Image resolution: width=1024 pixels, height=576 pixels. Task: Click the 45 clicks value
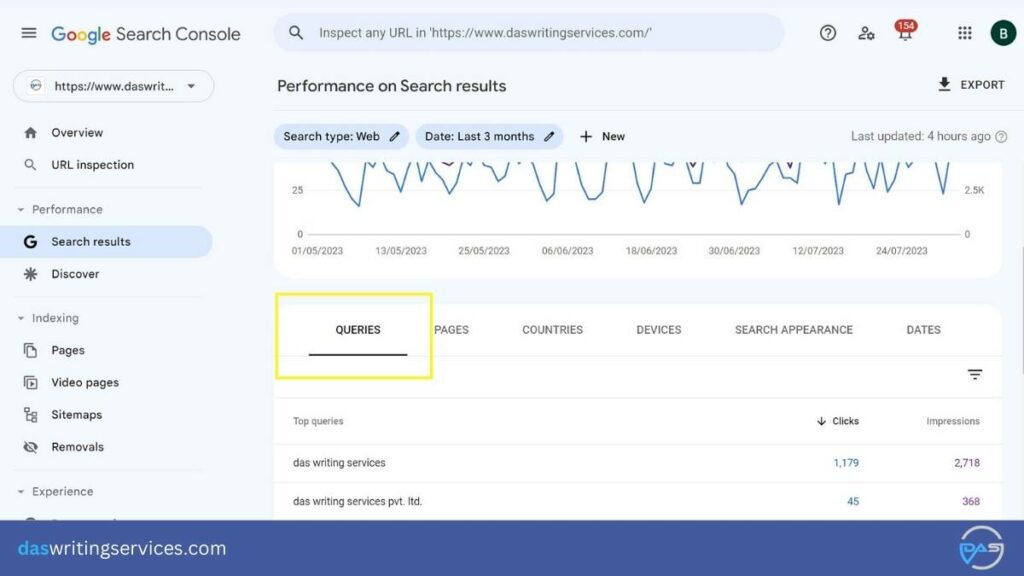(853, 502)
